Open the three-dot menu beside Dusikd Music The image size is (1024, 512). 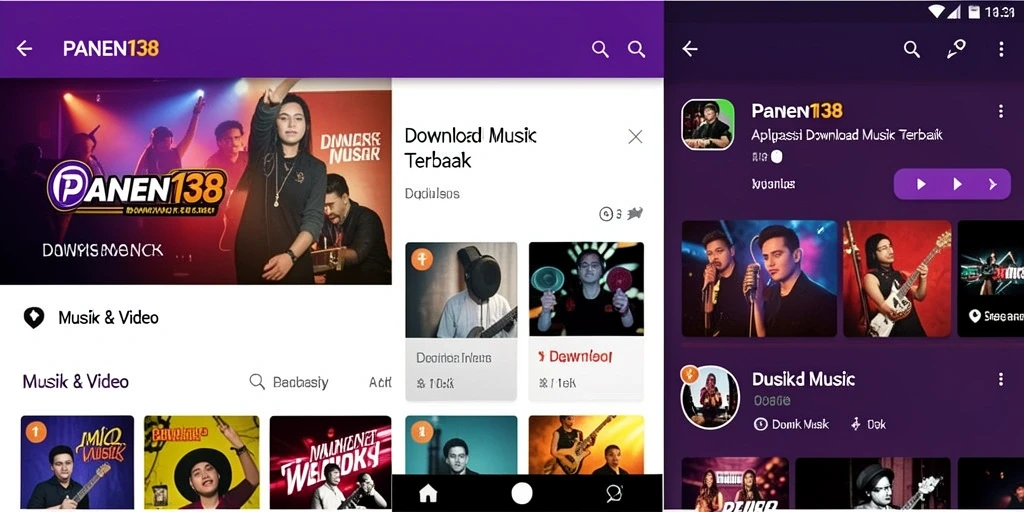1000,379
